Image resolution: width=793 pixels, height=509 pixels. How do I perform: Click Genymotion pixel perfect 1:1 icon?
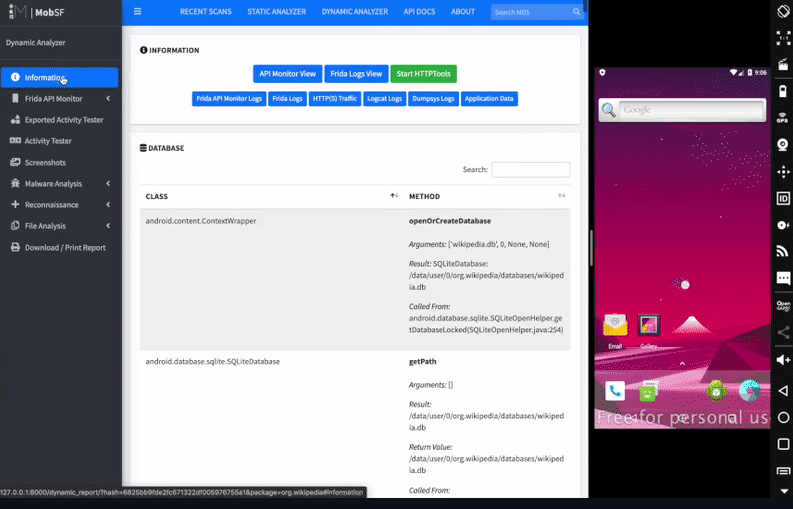click(x=783, y=38)
